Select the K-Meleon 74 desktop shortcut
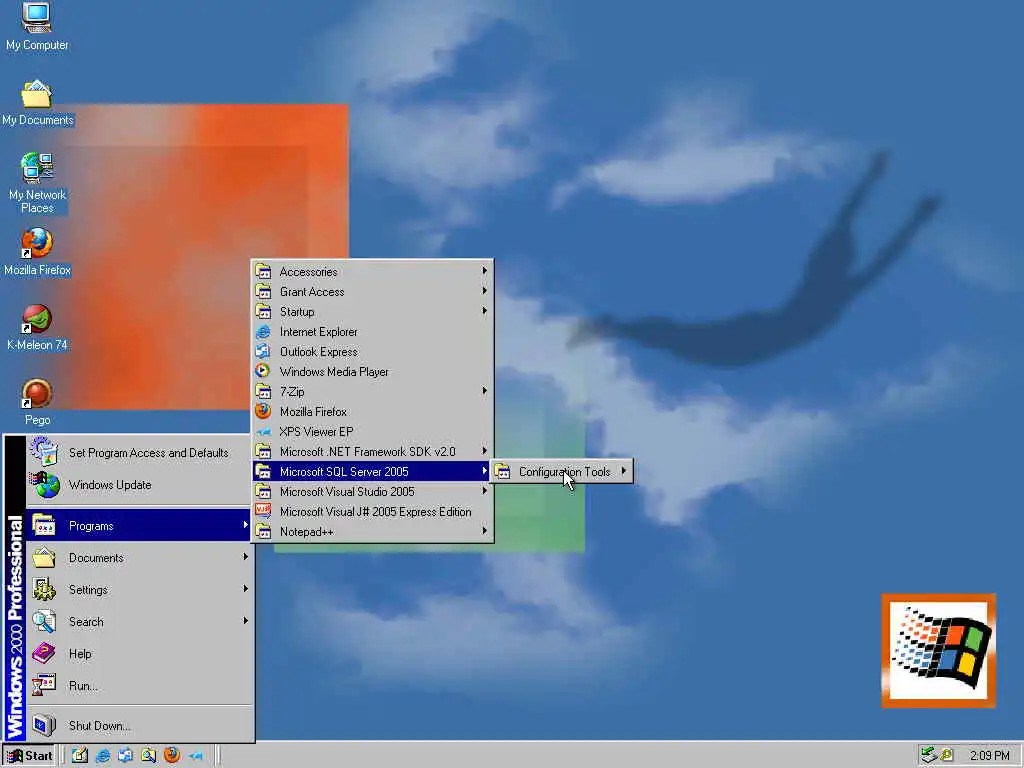 (37, 327)
